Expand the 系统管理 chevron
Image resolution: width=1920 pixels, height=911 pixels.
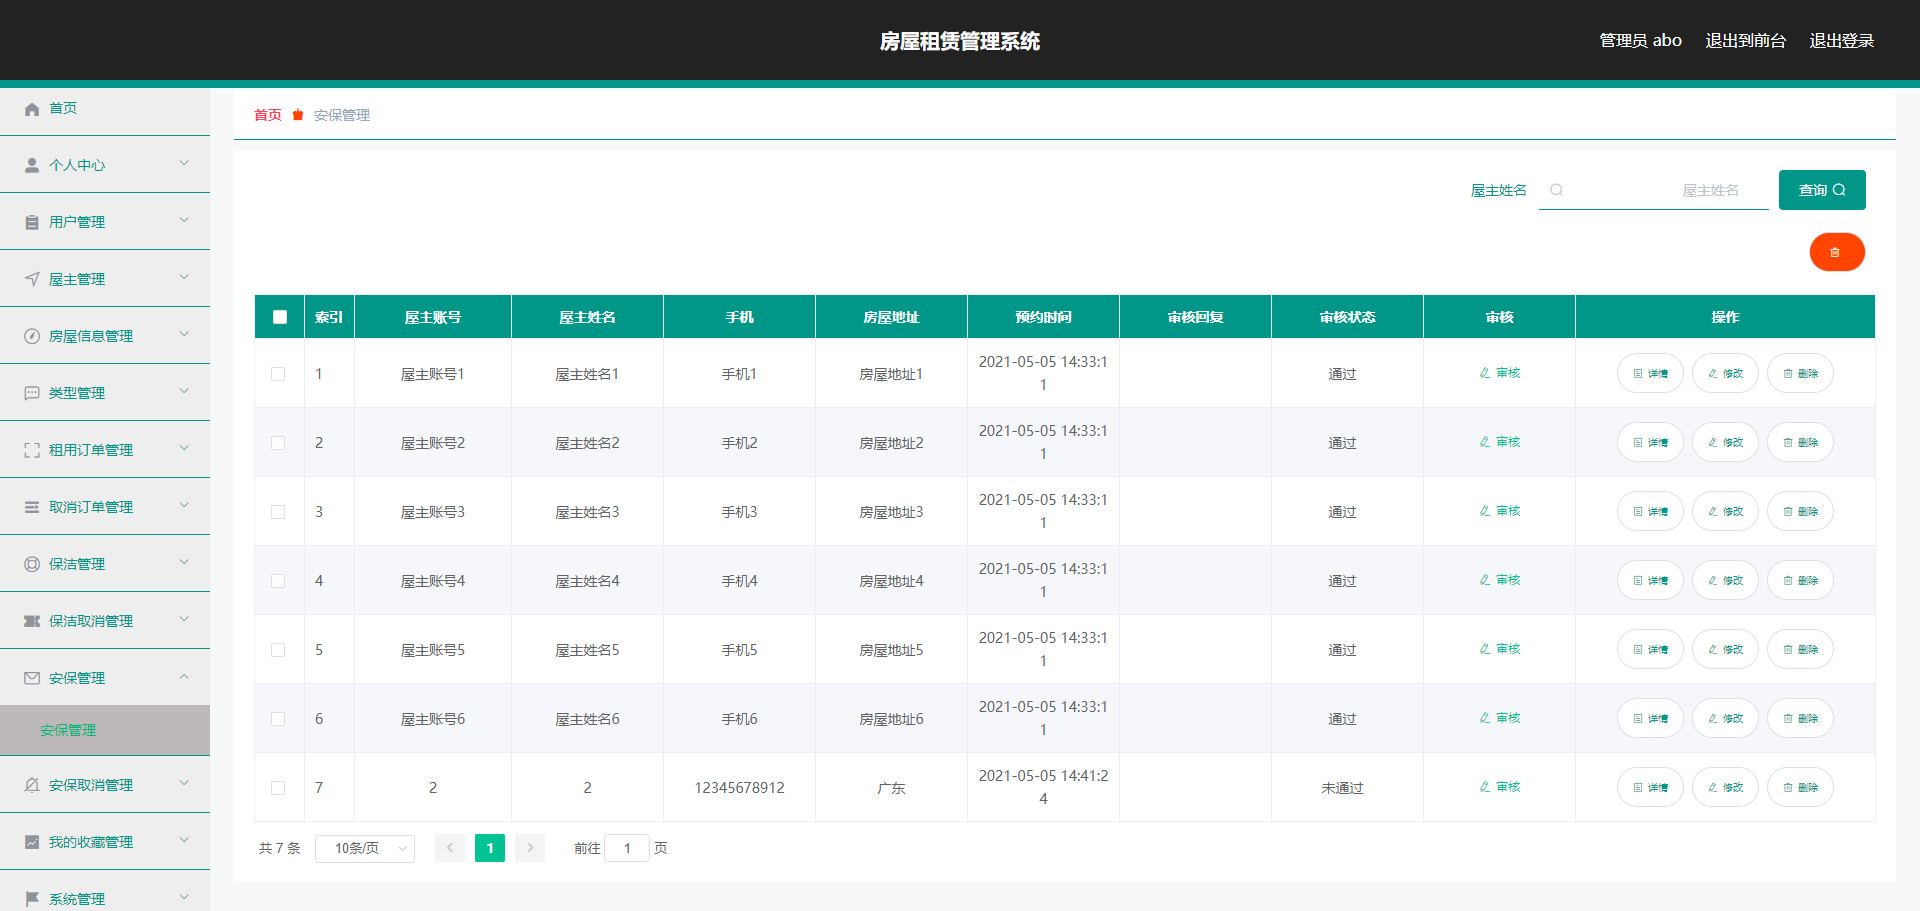coord(184,897)
